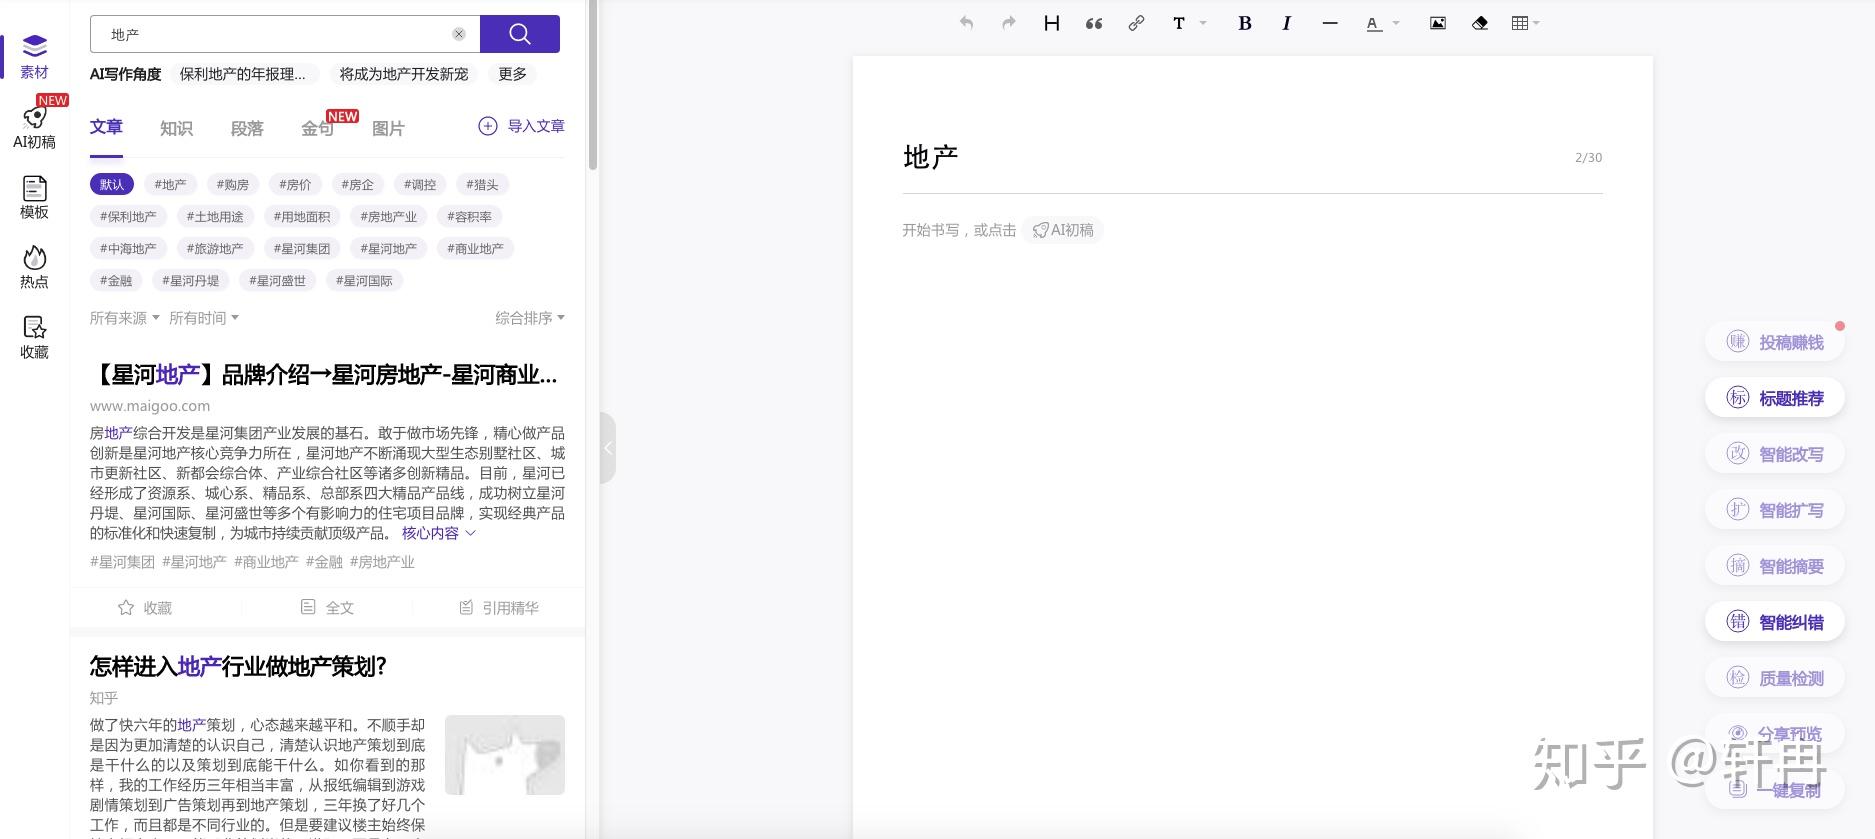Open the article 怎样进入地产行业做地产策划?
1875x839 pixels.
click(x=238, y=667)
